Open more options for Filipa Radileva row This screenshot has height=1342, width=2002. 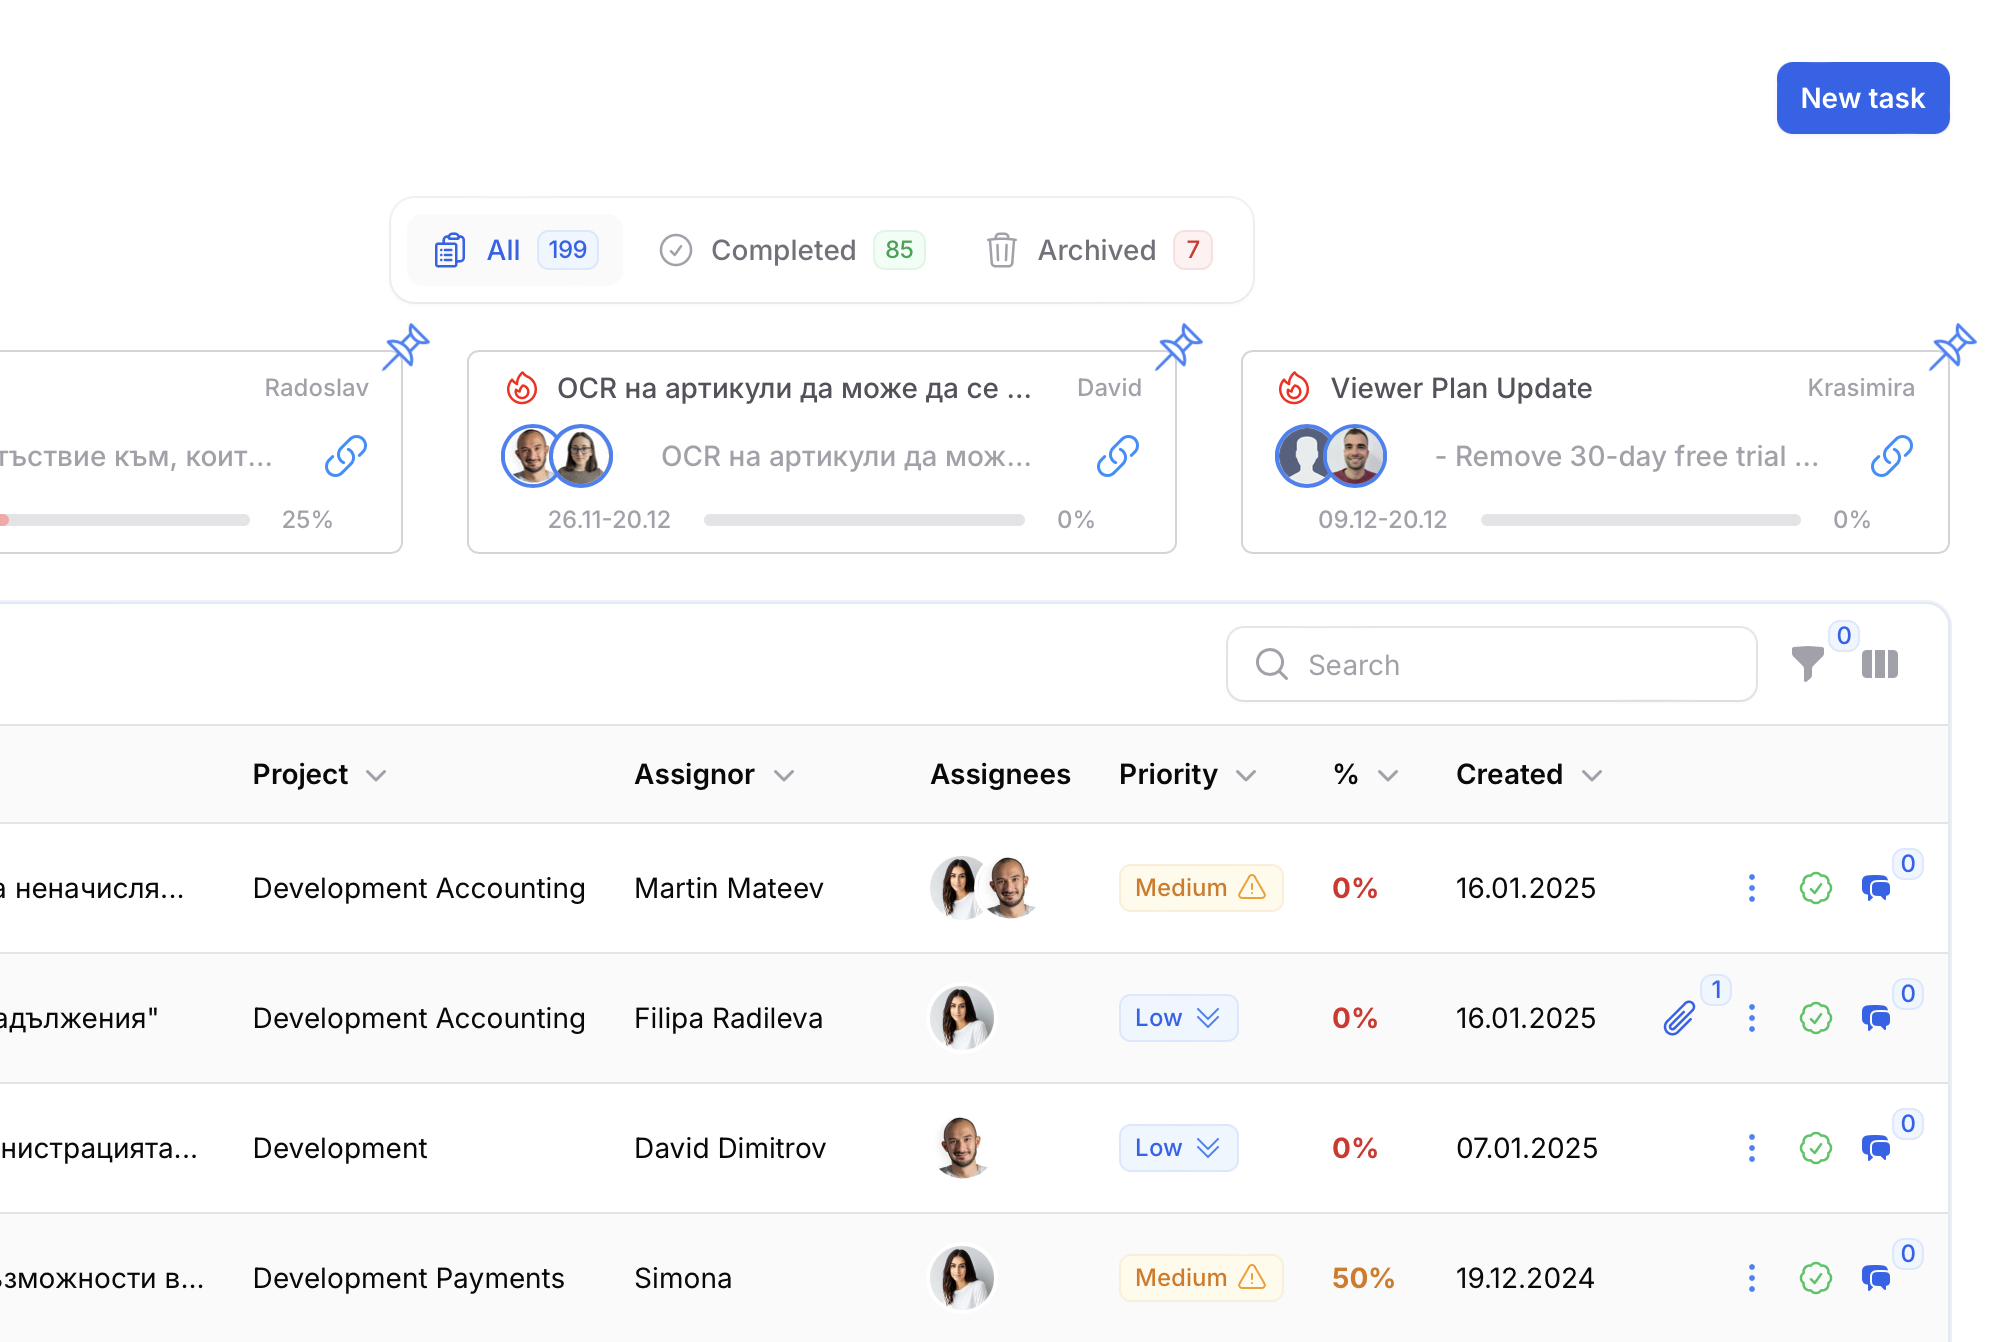coord(1751,1018)
